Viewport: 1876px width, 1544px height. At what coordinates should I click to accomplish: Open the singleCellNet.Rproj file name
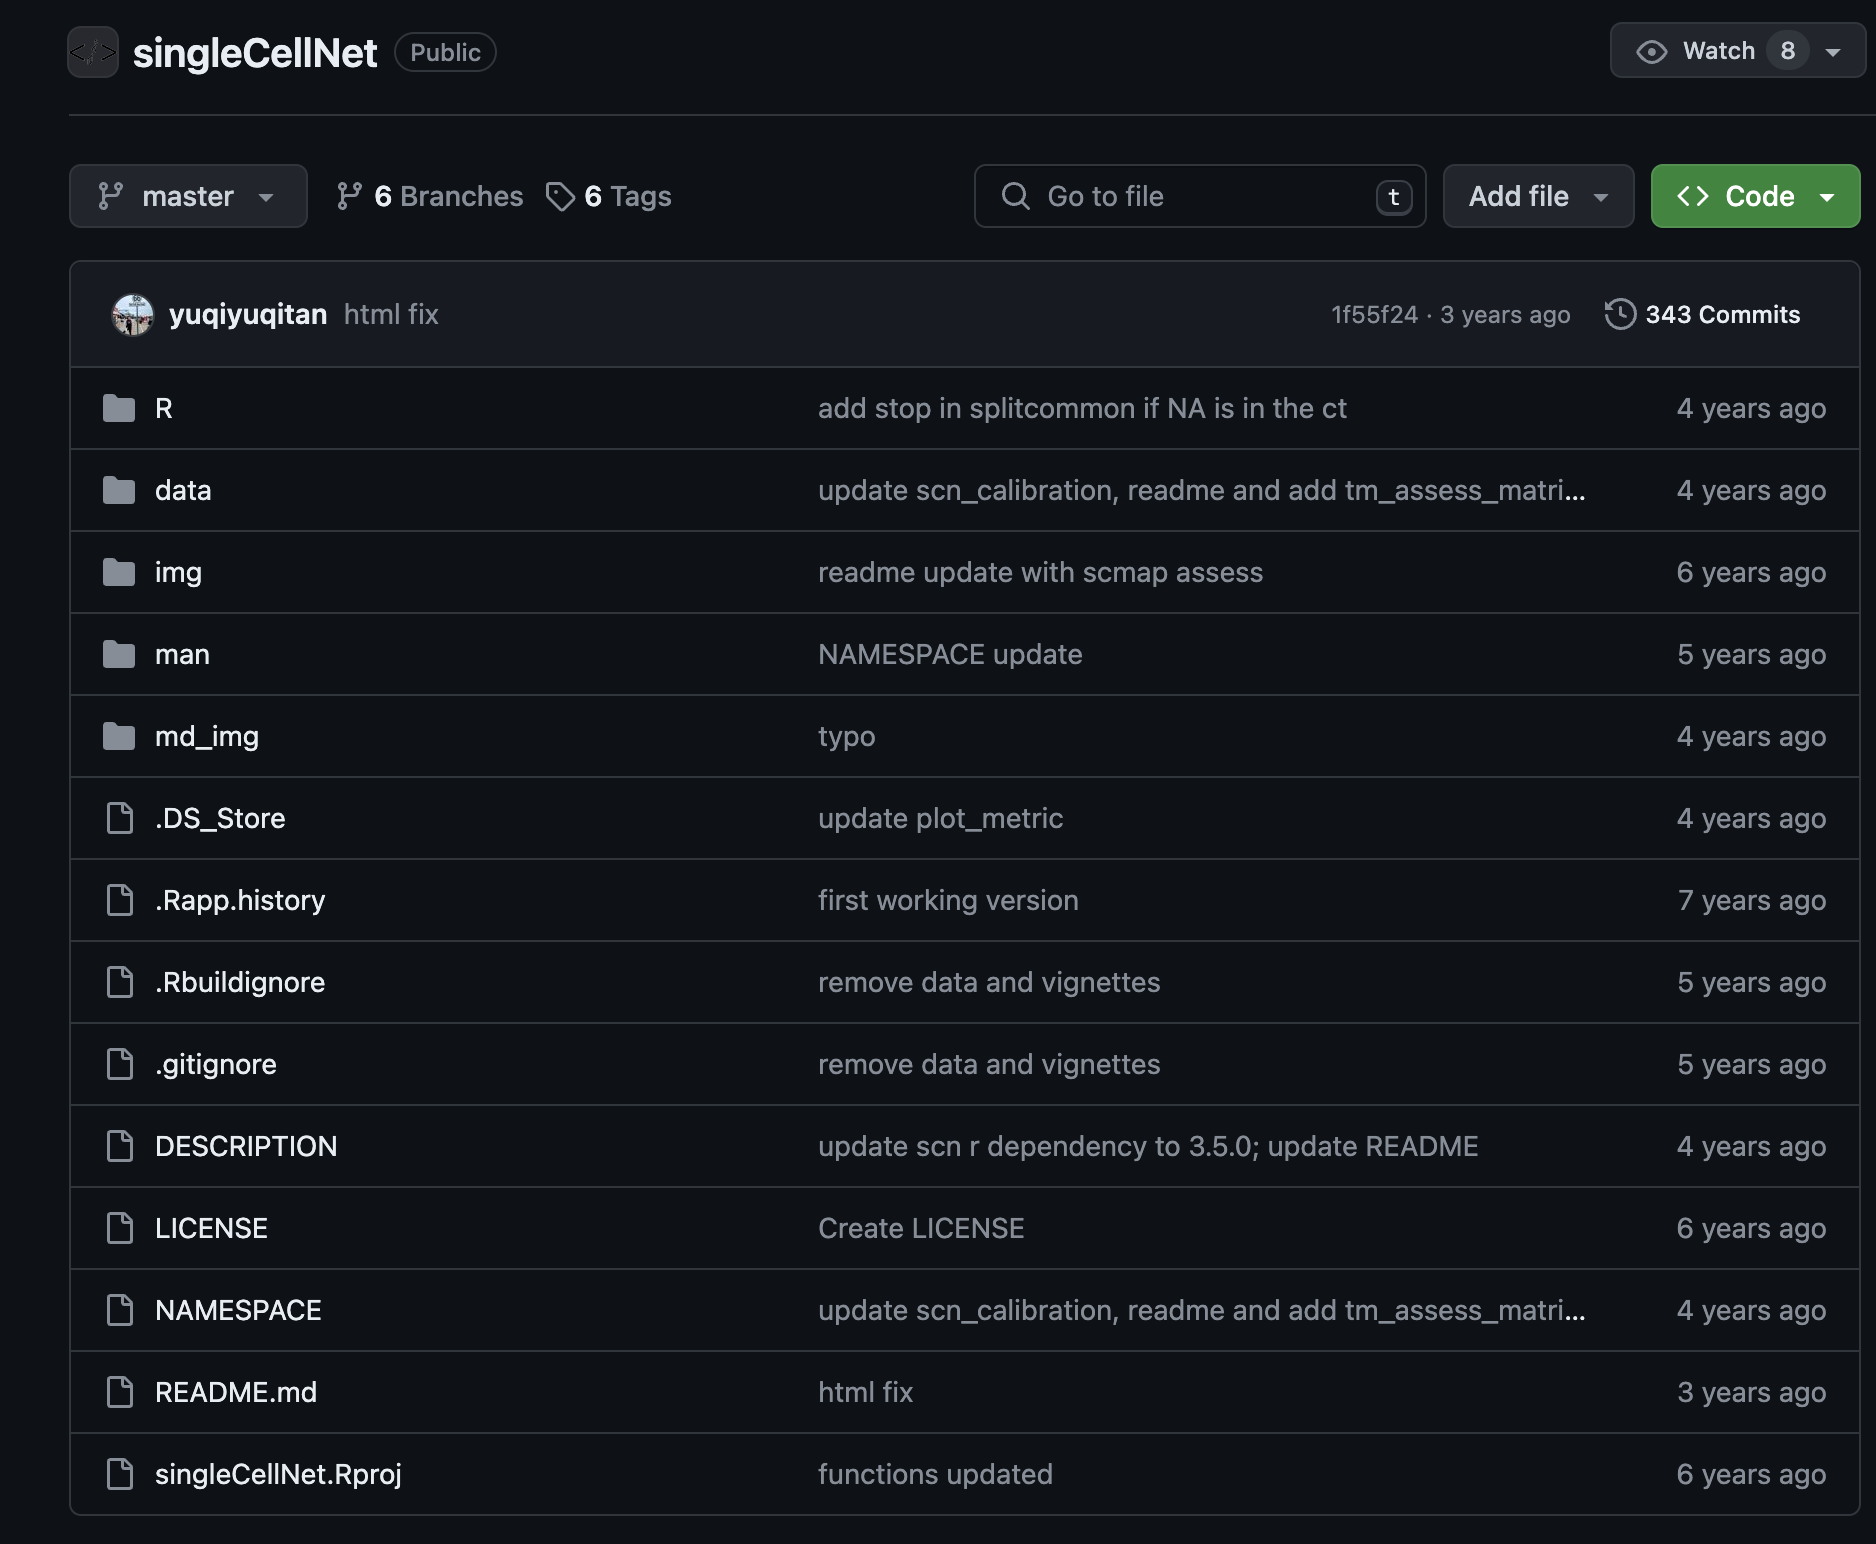tap(278, 1474)
